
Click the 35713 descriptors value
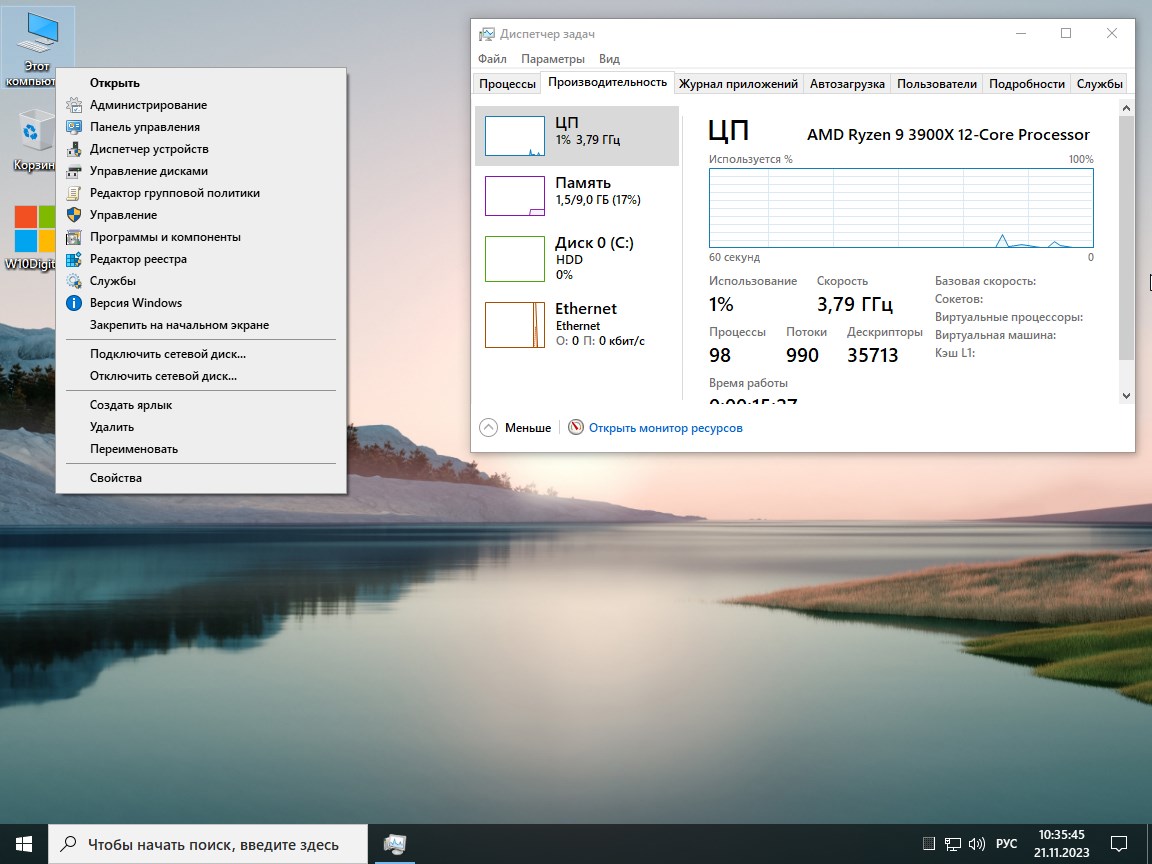pos(873,356)
